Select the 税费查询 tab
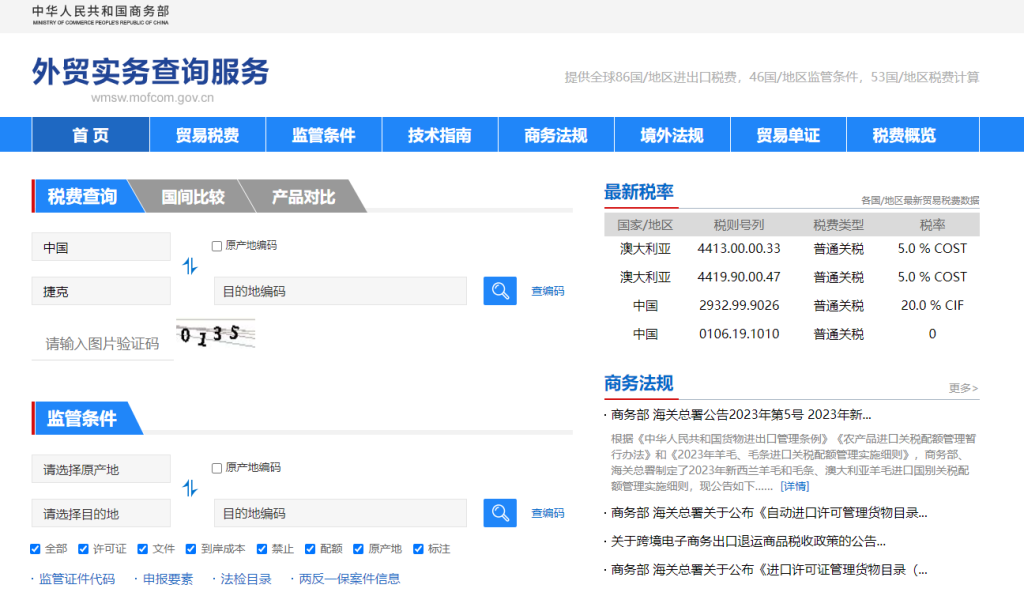 82,196
